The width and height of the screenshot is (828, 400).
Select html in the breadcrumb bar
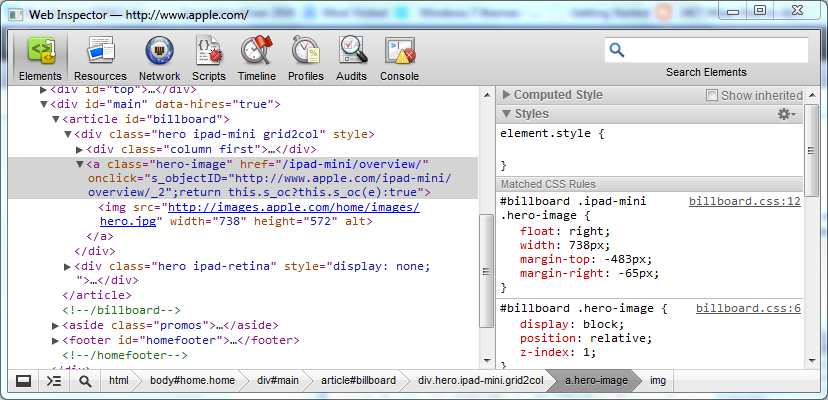point(119,380)
